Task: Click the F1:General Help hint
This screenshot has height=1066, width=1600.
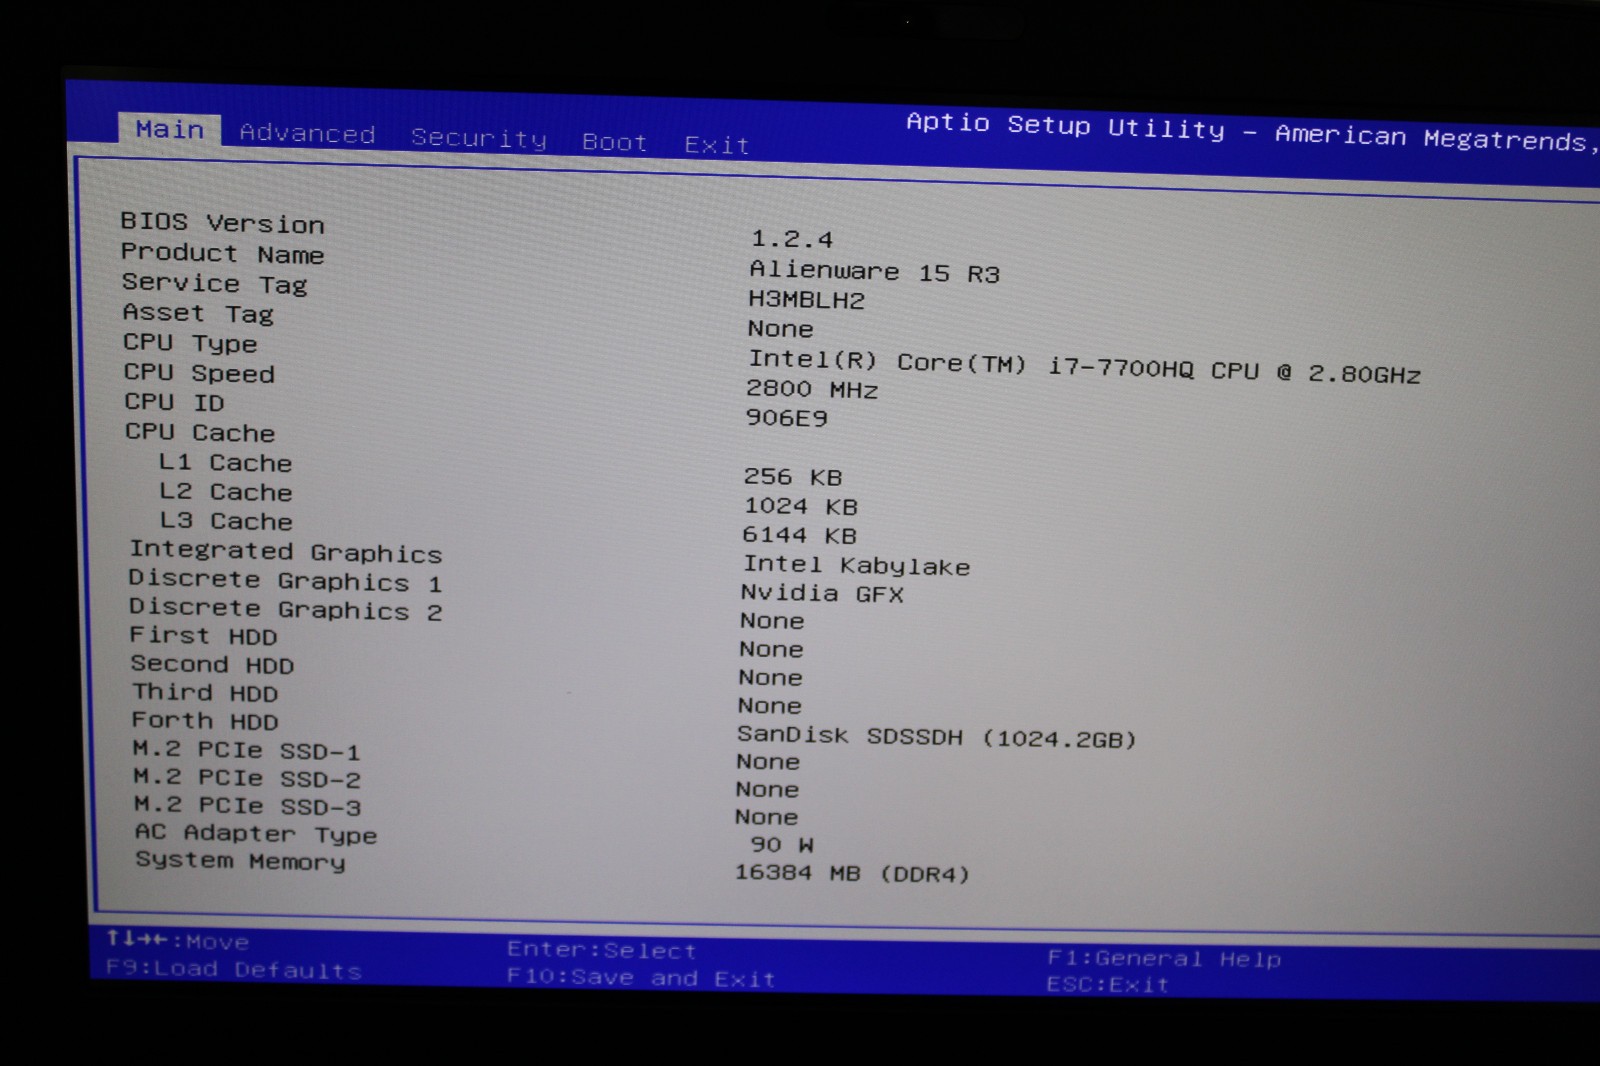Action: 1164,958
